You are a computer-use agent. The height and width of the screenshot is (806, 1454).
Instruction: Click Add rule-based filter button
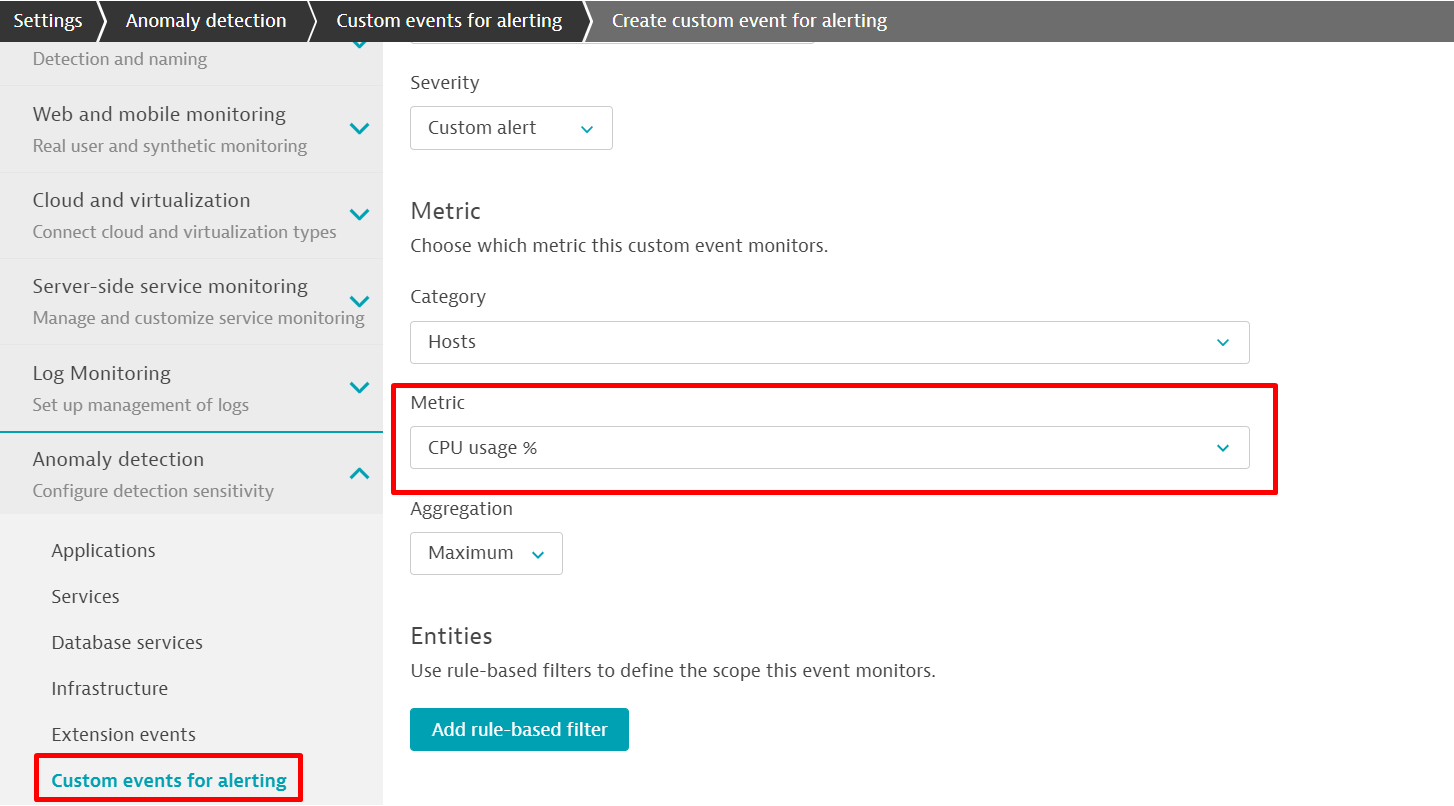click(x=519, y=730)
